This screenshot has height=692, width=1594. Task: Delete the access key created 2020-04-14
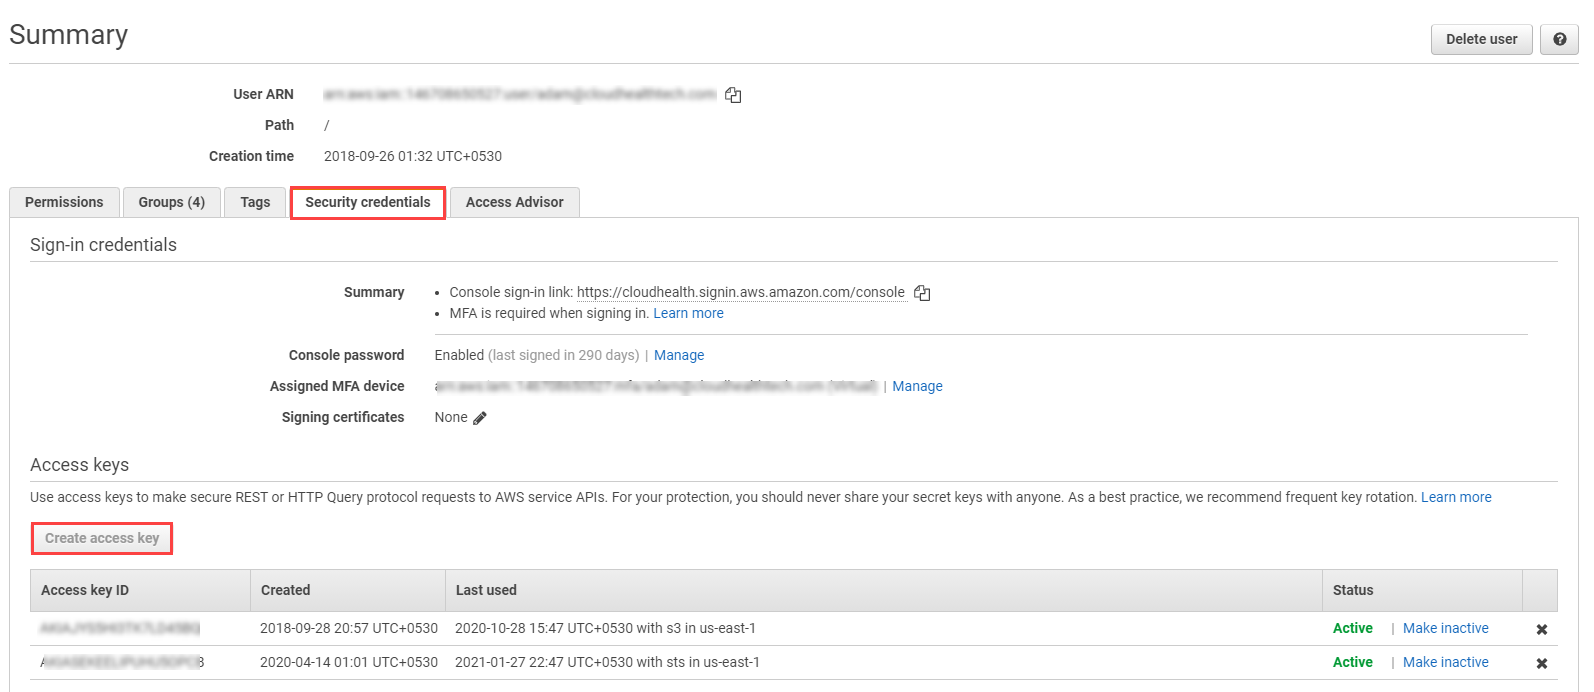[x=1542, y=663]
